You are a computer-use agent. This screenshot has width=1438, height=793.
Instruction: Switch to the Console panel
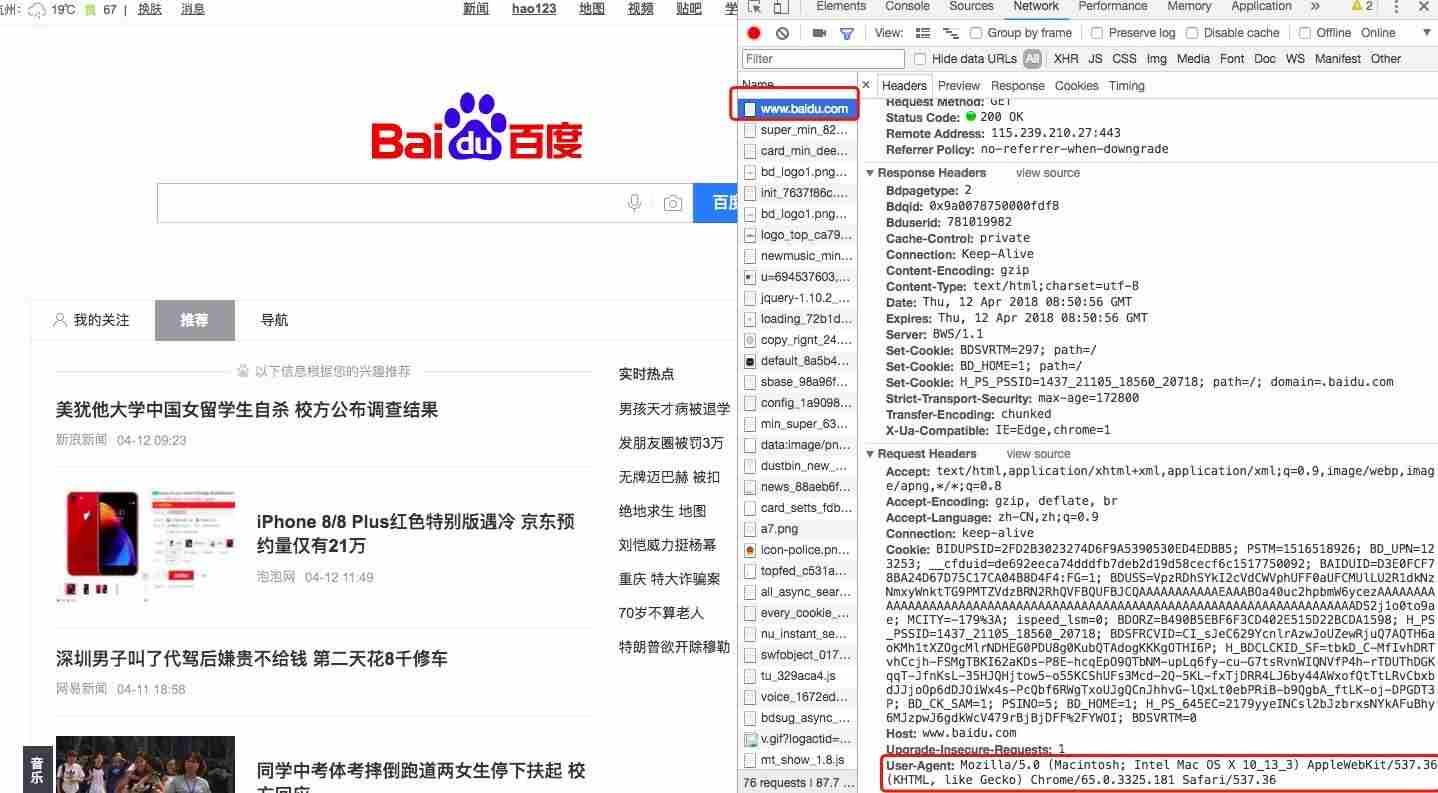pyautogui.click(x=906, y=7)
